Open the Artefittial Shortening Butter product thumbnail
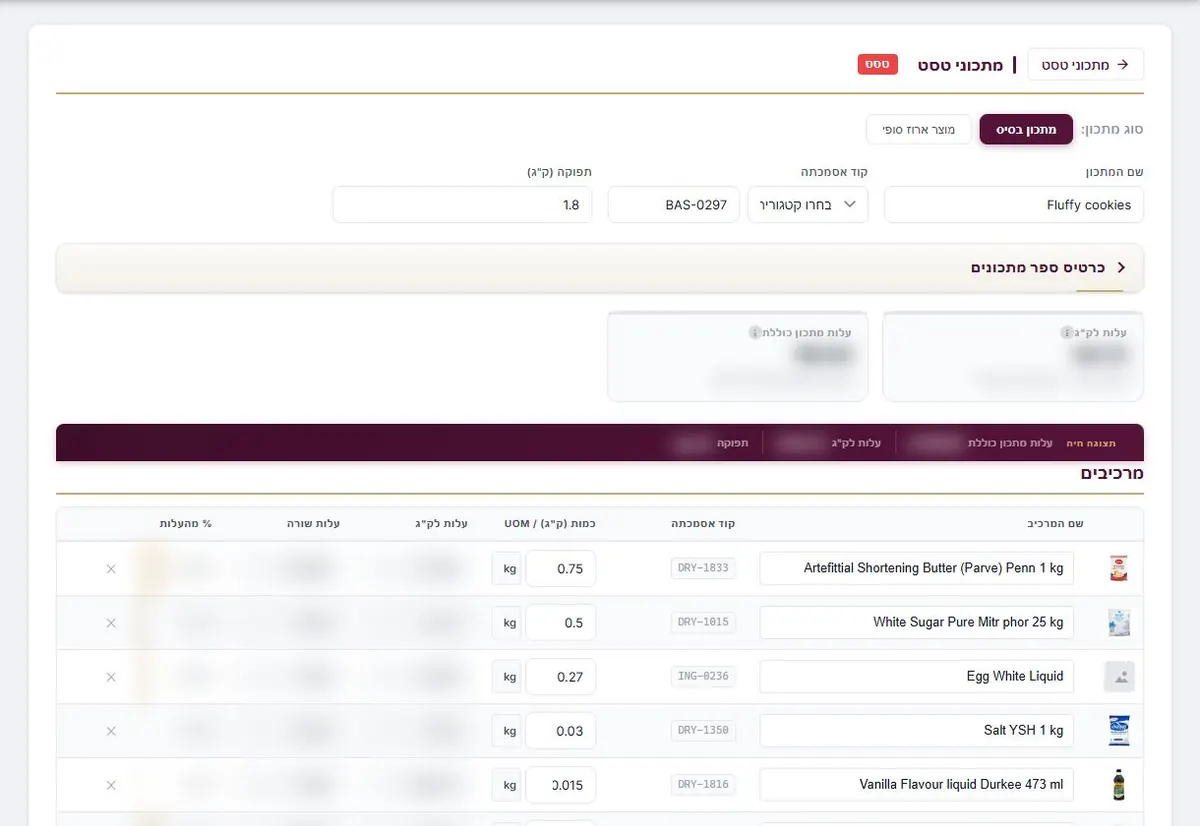Screen dimensions: 1200x826 point(1119,569)
